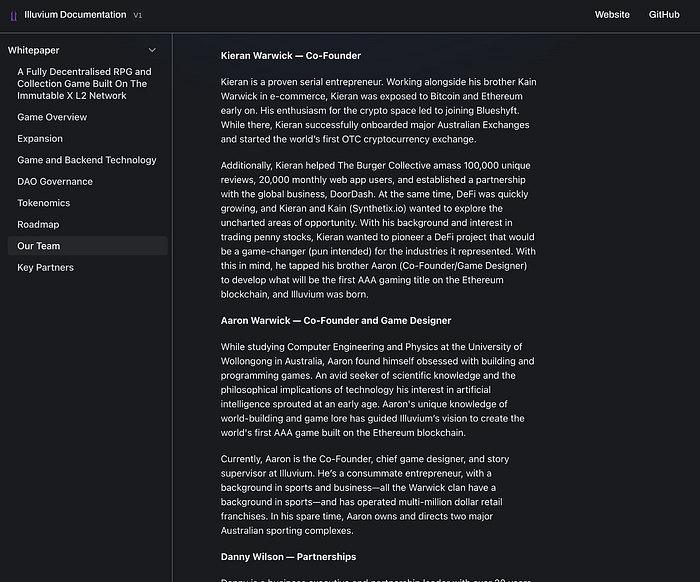Navigate to Key Partners page
The image size is (700, 582).
(x=46, y=267)
